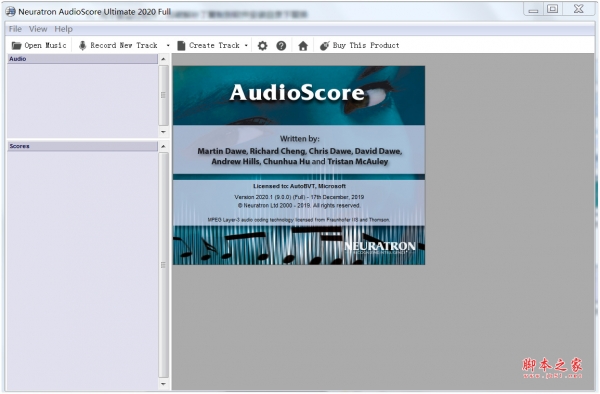This screenshot has width=600, height=394.
Task: Minimize the AudioScore window
Action: pos(533,9)
